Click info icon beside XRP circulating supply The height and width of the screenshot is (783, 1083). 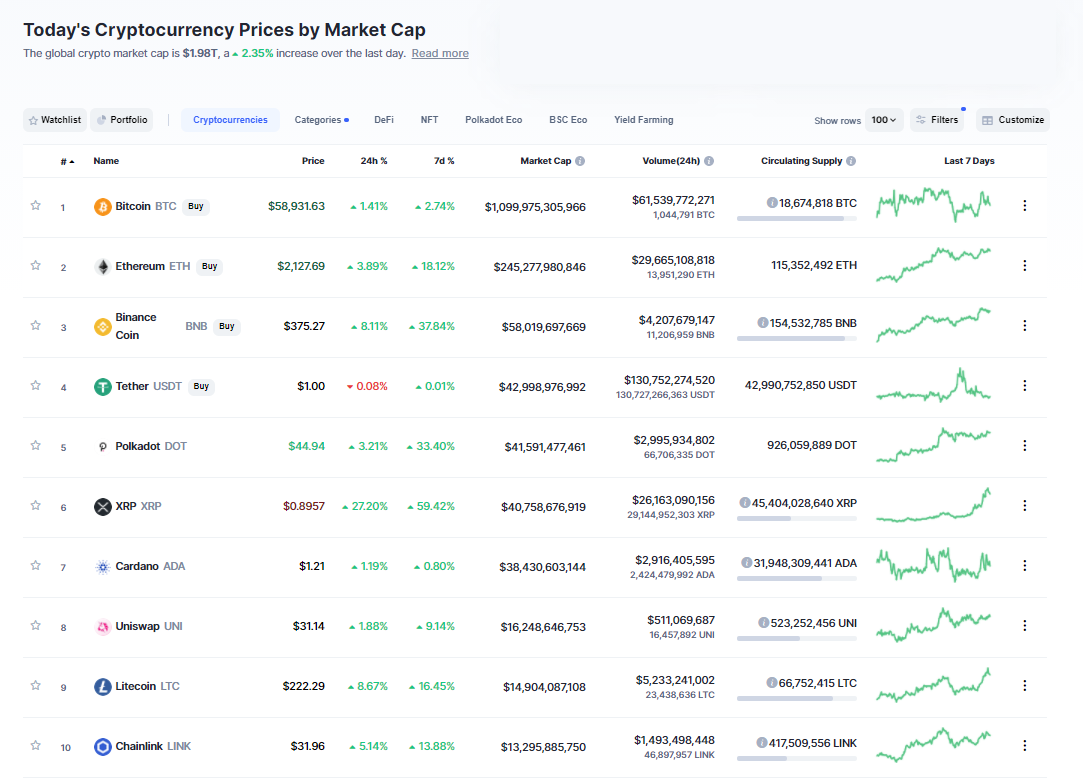(x=745, y=503)
